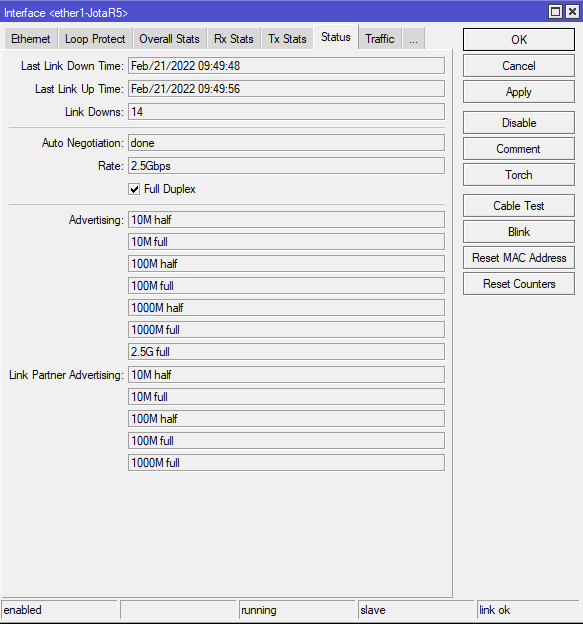The image size is (583, 624).
Task: Add a Comment to the interface
Action: click(519, 149)
